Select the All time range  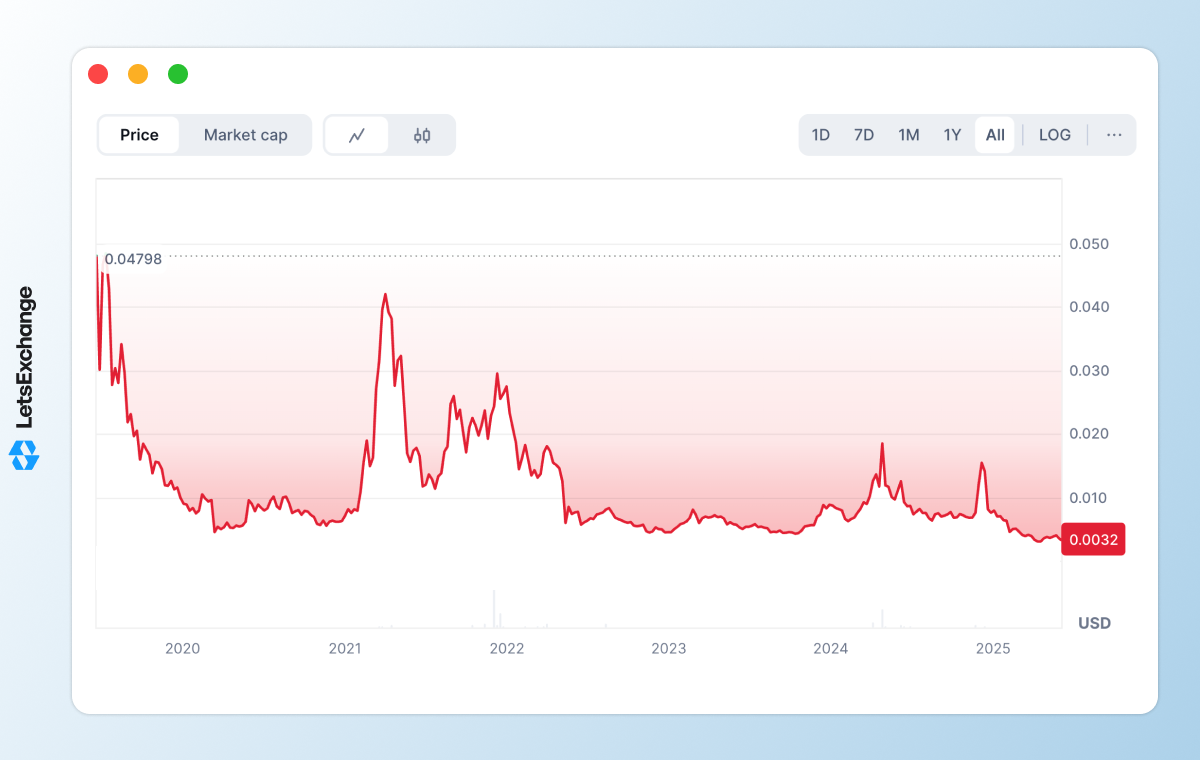(995, 135)
